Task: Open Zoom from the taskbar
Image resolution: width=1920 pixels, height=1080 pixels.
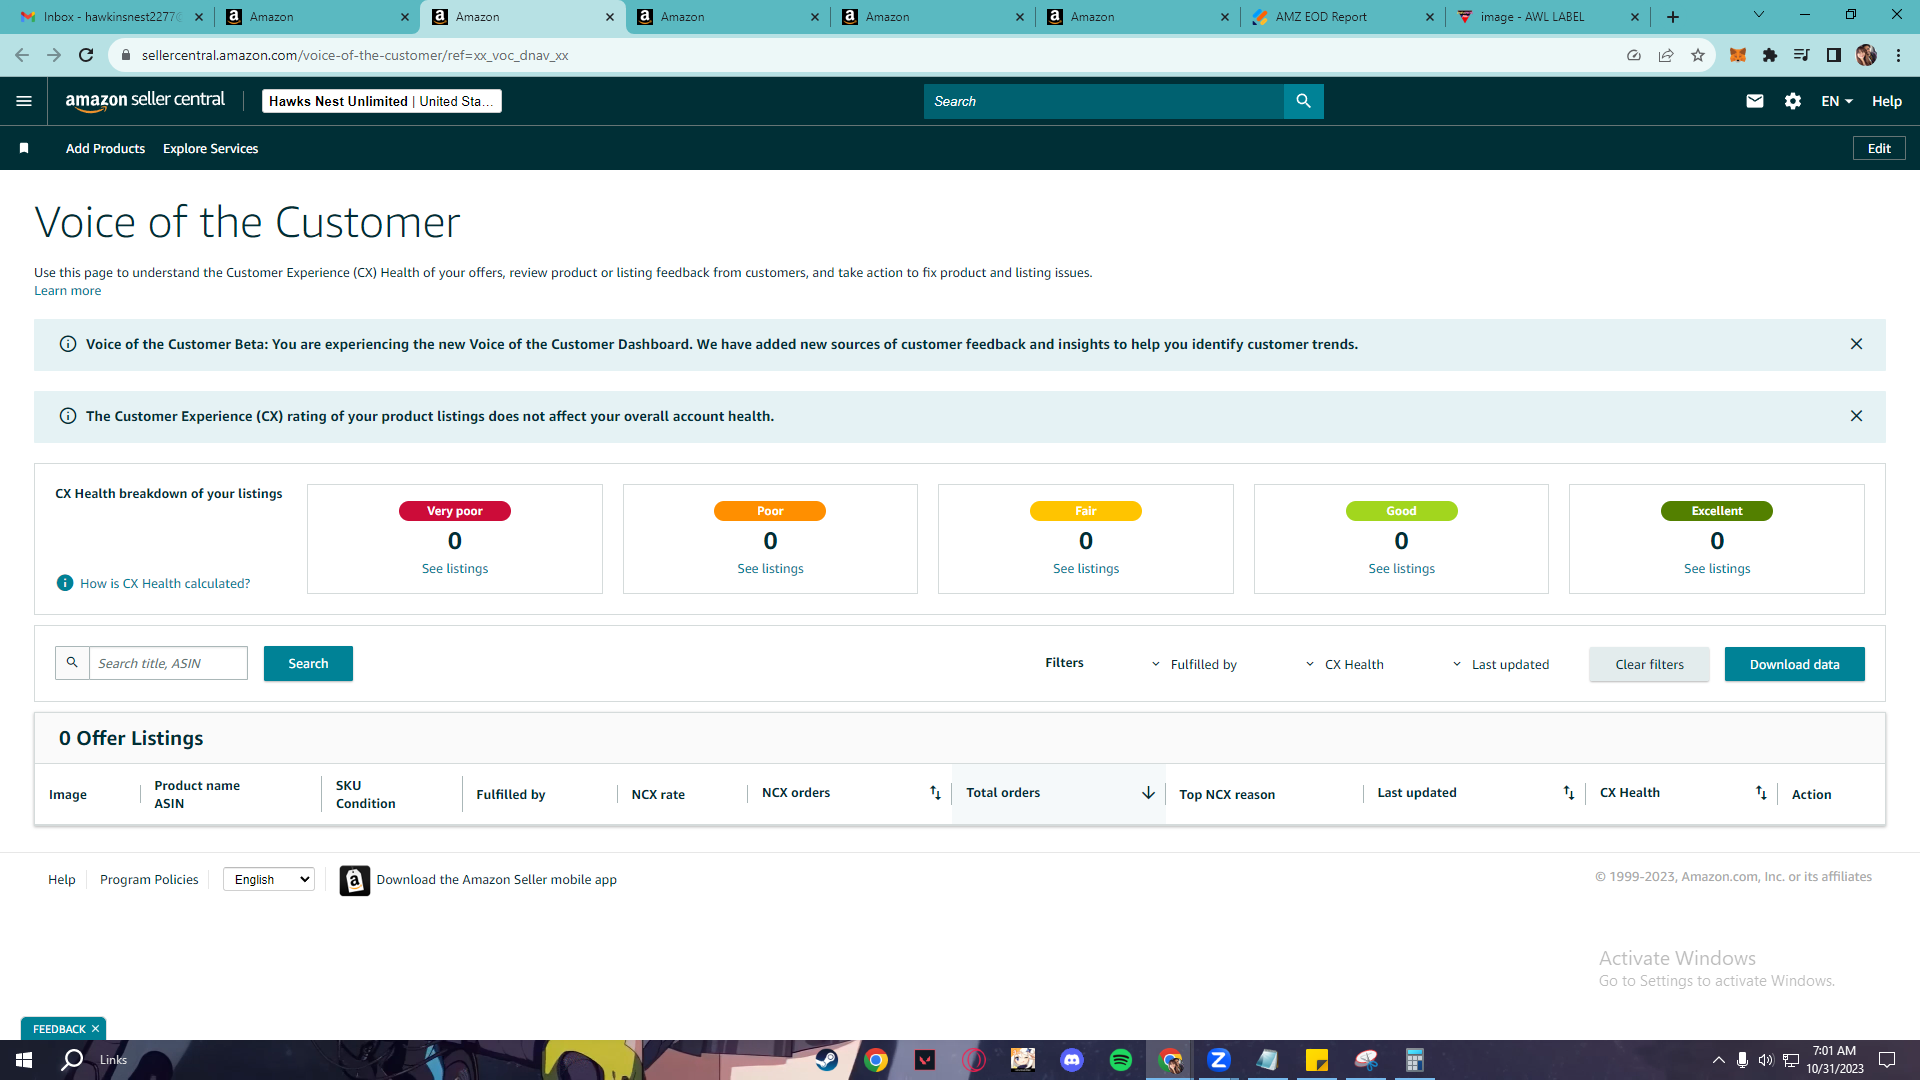Action: [x=1218, y=1060]
